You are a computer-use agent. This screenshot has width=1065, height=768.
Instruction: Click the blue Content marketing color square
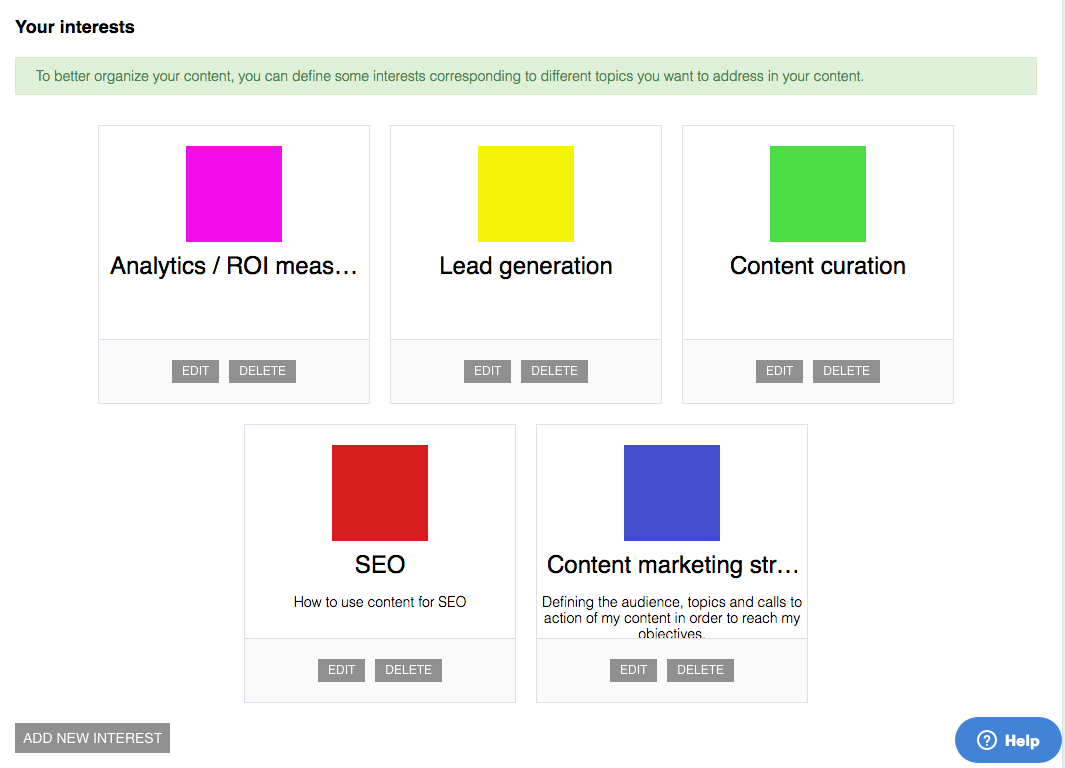672,493
